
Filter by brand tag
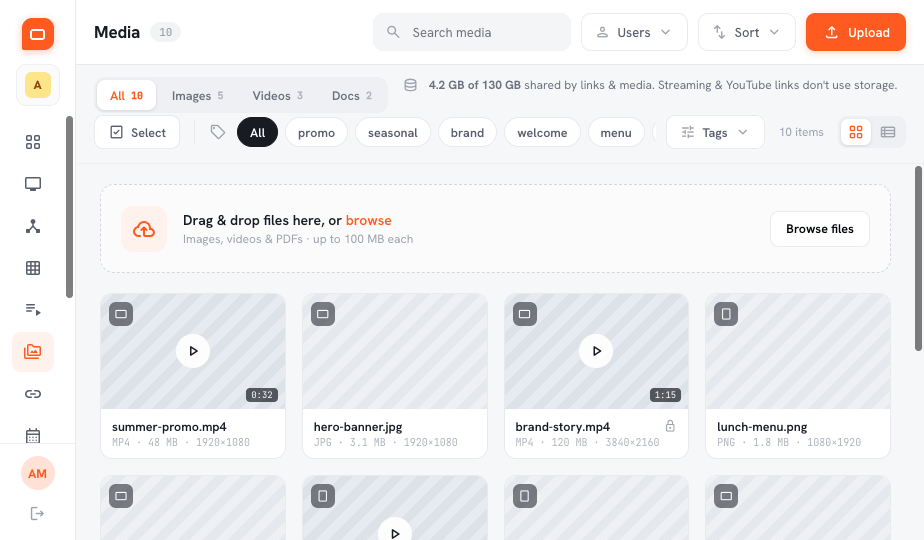467,133
